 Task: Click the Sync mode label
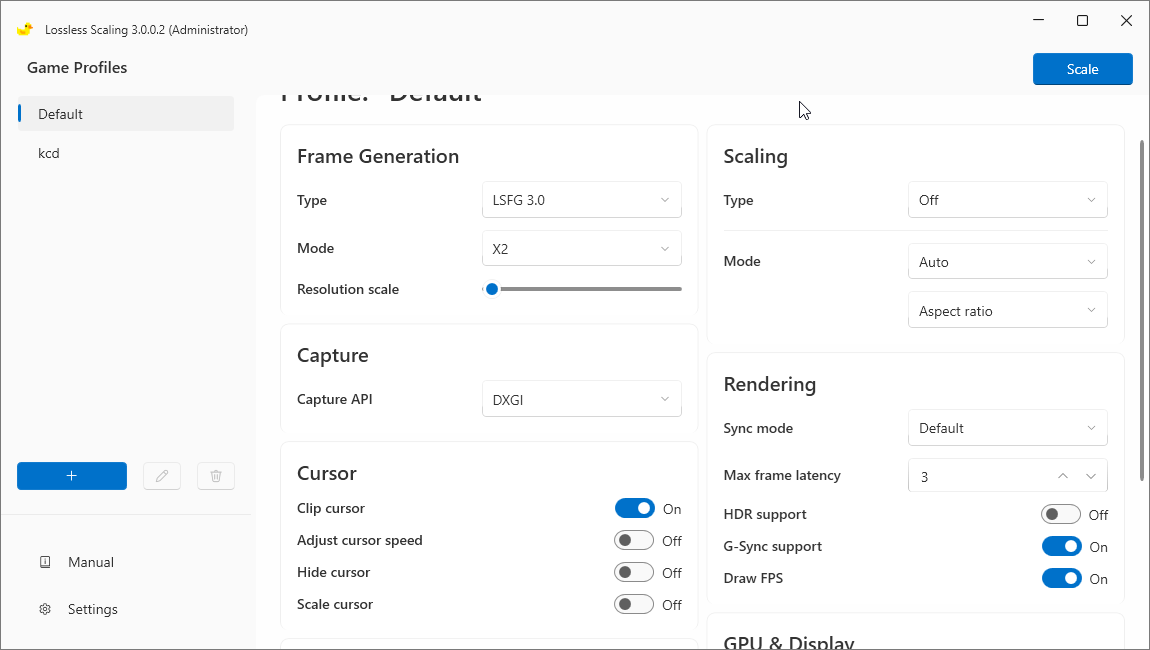(758, 428)
